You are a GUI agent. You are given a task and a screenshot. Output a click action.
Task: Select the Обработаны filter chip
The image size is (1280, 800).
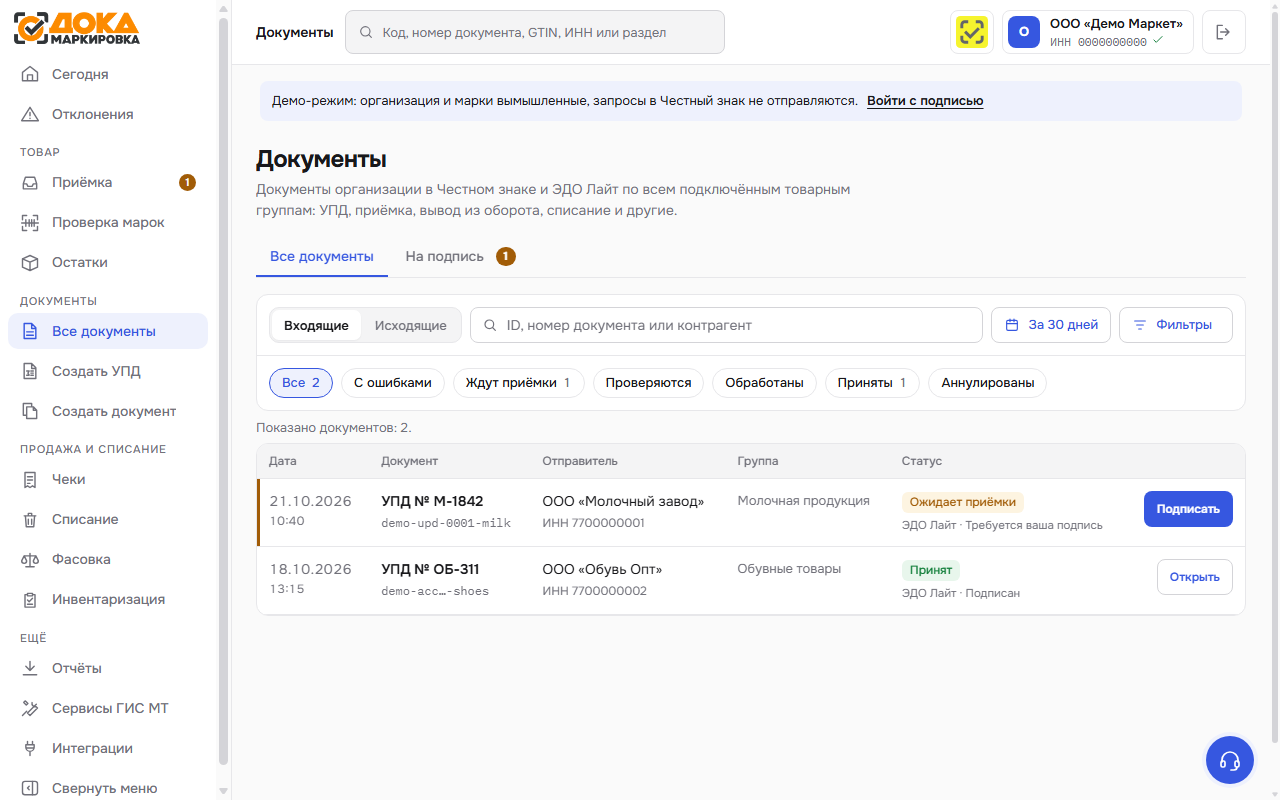[764, 382]
